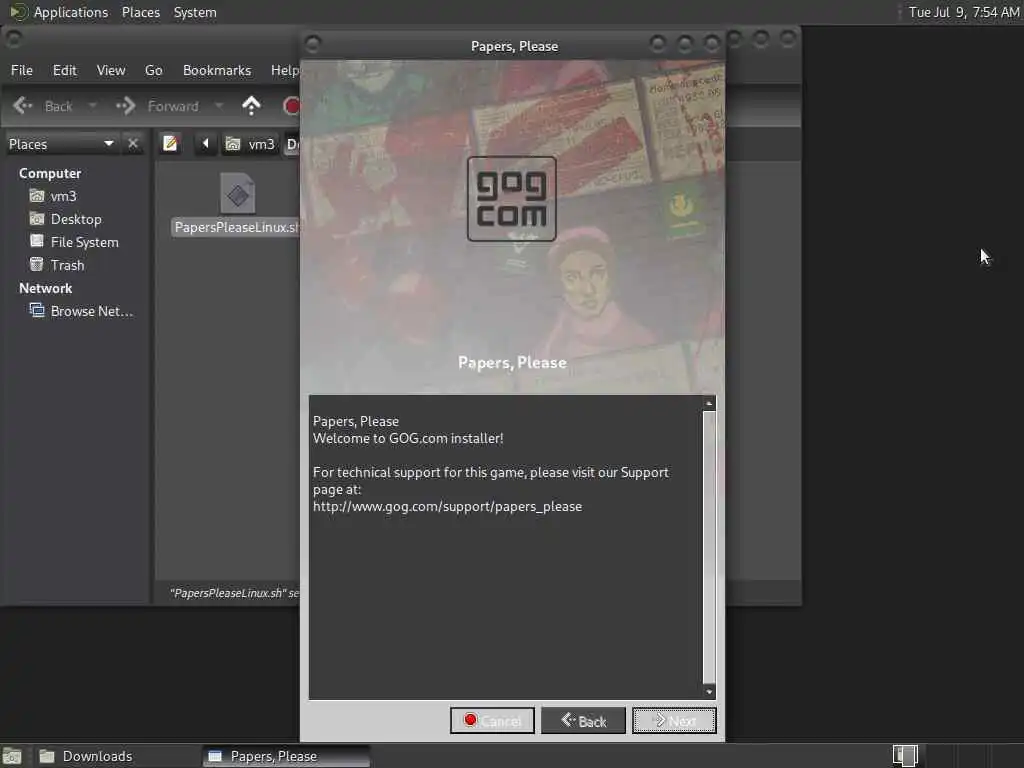Click file manager window menu button top-left

(x=13, y=39)
